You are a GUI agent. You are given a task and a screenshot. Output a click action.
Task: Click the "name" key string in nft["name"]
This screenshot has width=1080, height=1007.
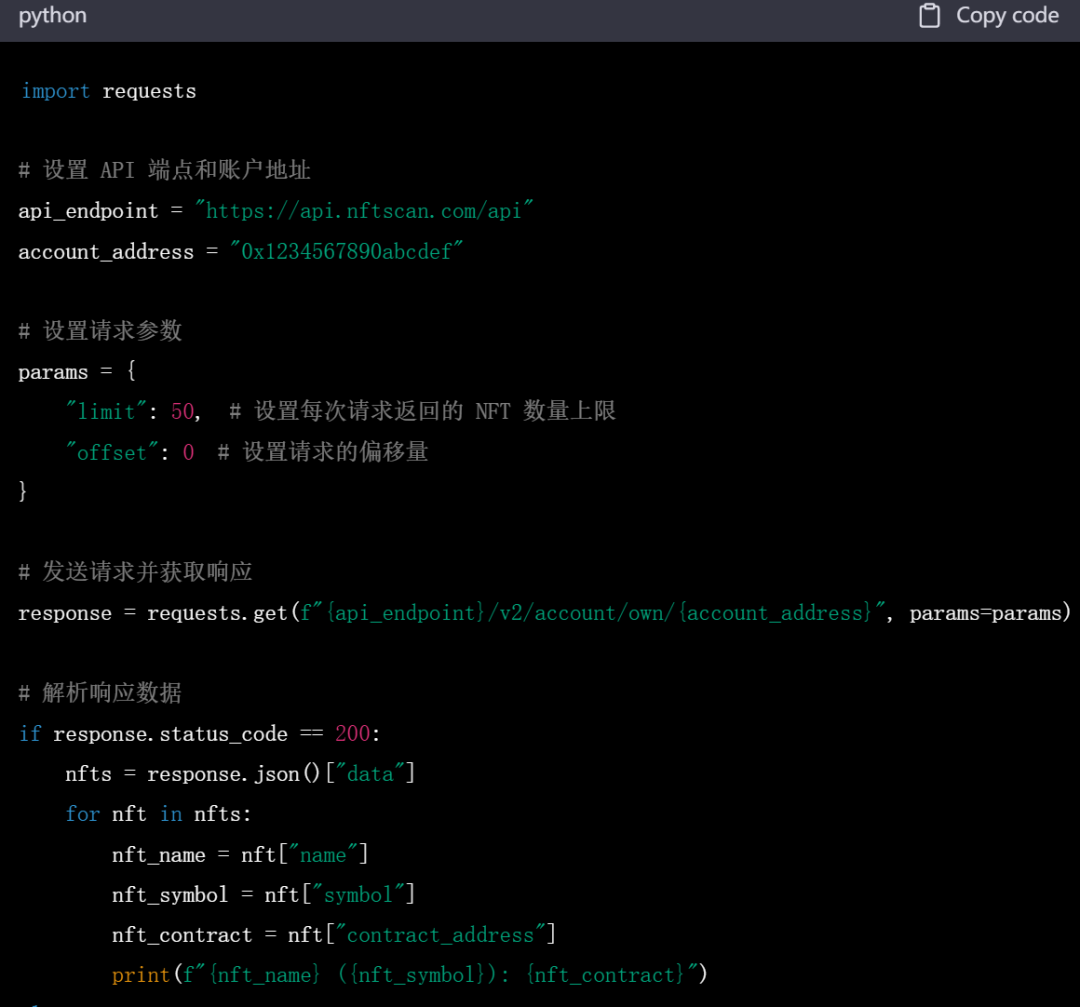323,855
